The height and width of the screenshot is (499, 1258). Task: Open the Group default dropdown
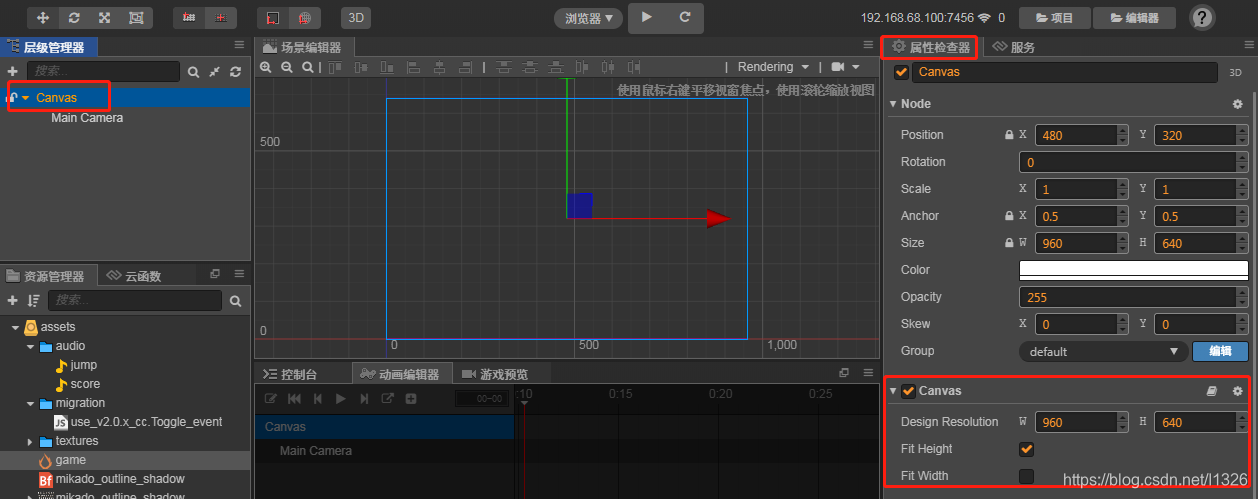point(1104,351)
